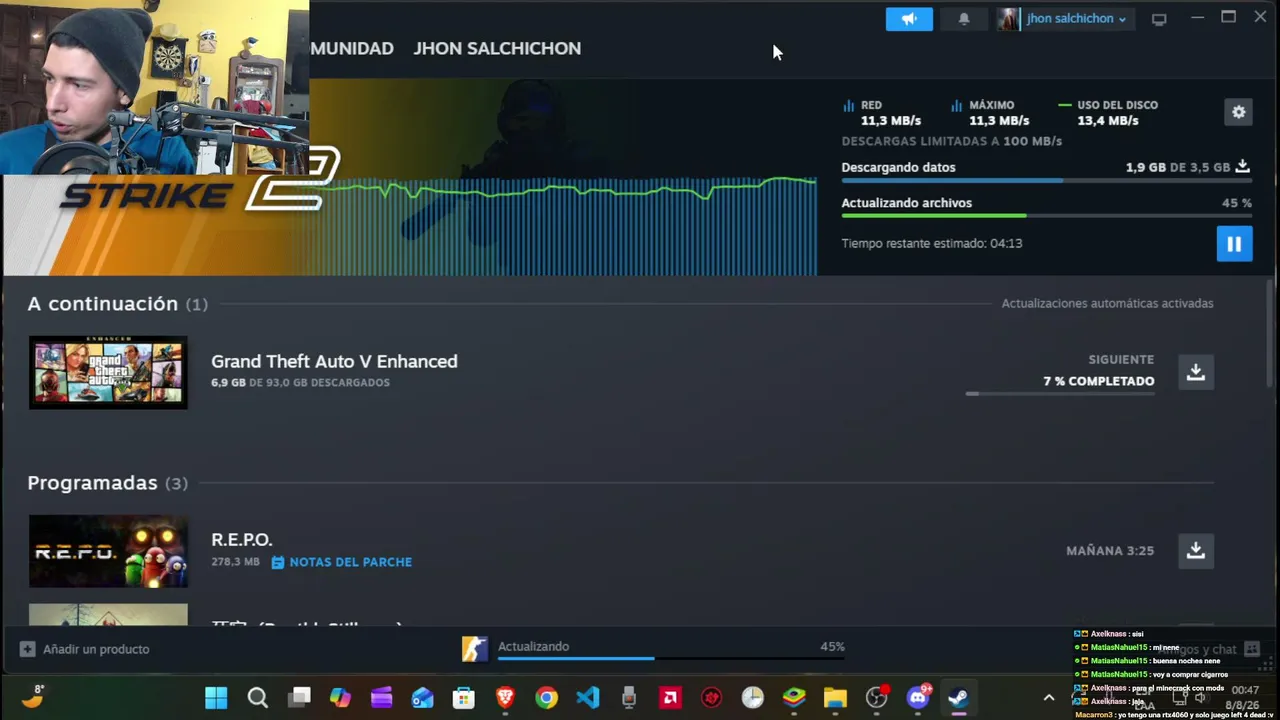Click DESCARGAS LIMITADAS A 100 MB/s text
This screenshot has height=720, width=1280.
tap(952, 141)
